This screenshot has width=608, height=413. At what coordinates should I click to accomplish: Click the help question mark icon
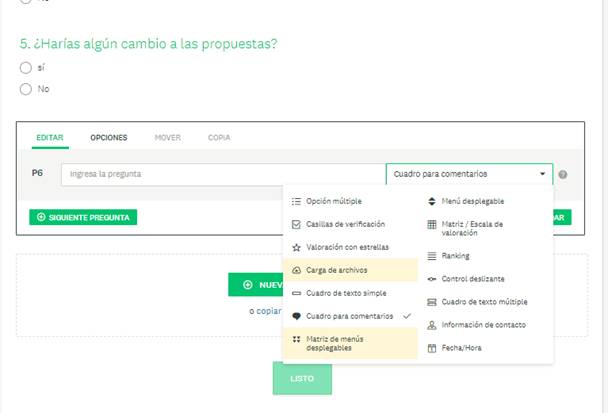(563, 174)
